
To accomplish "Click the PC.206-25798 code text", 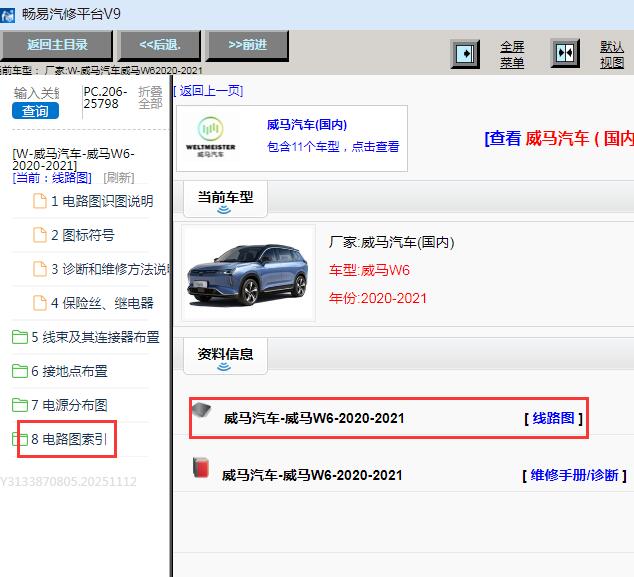I will coord(105,97).
